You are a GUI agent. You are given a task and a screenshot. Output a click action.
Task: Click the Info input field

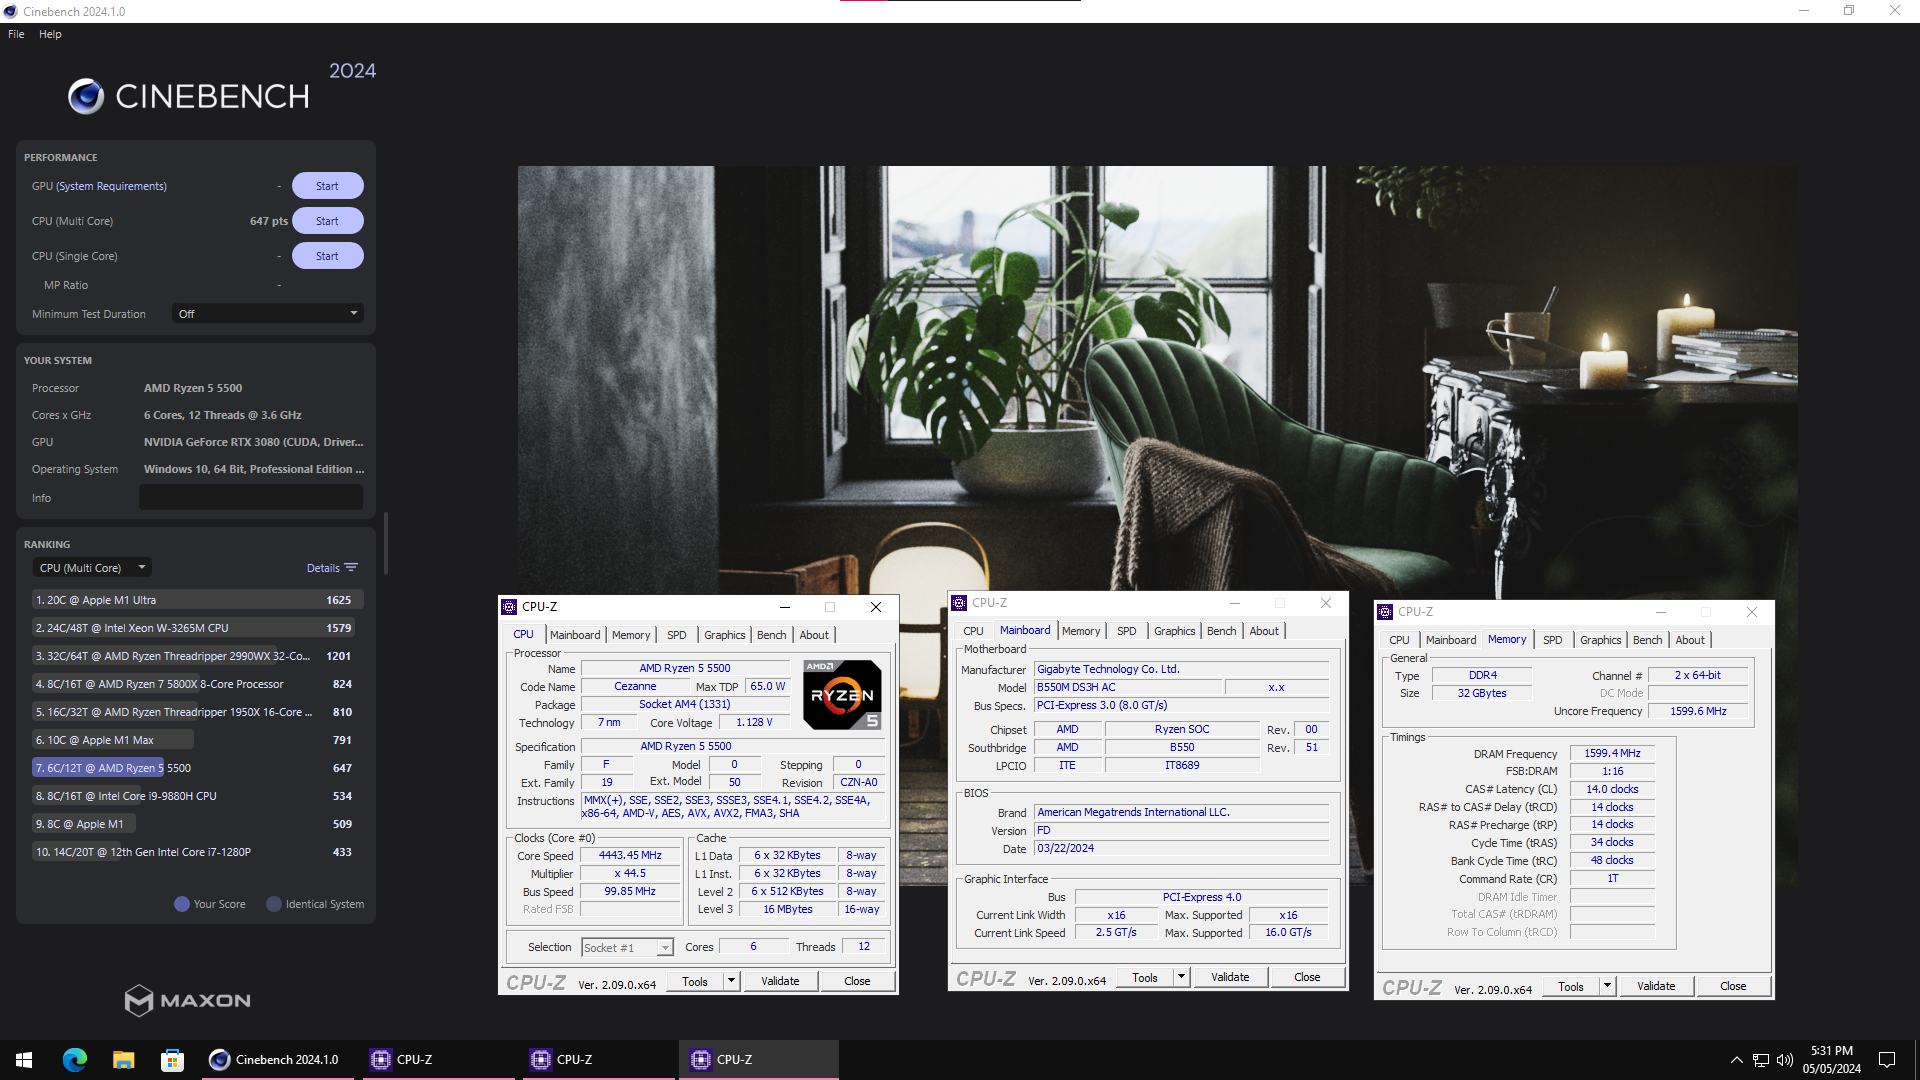[251, 498]
